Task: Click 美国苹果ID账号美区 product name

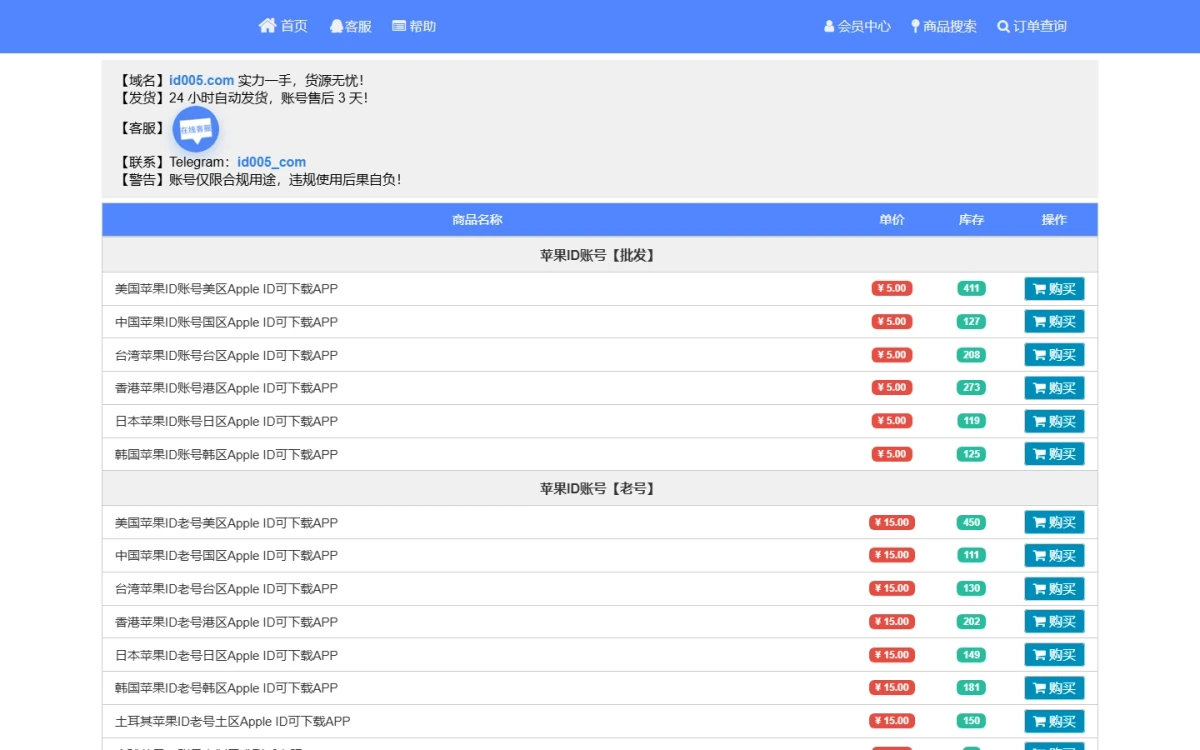Action: [x=226, y=289]
